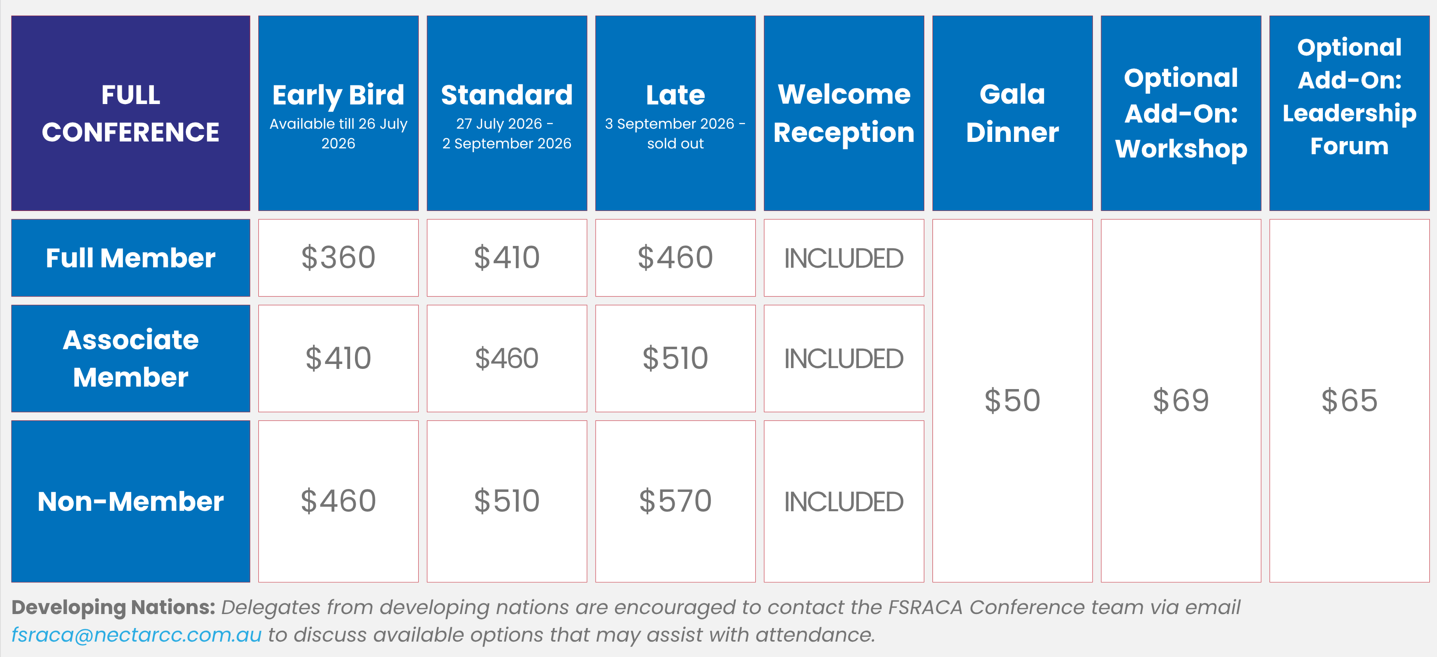Click the $570 Non-Member Late price
Viewport: 1437px width, 657px height.
tap(675, 501)
